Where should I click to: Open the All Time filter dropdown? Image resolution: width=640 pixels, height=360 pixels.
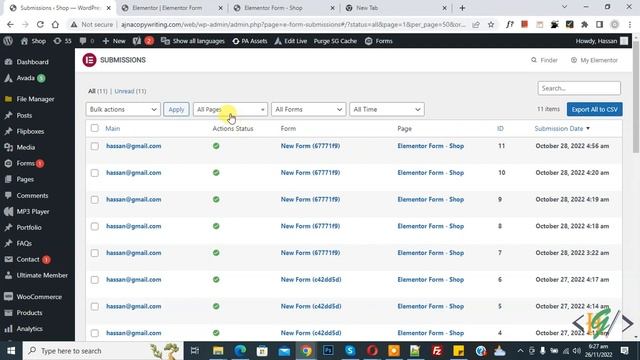tap(387, 109)
